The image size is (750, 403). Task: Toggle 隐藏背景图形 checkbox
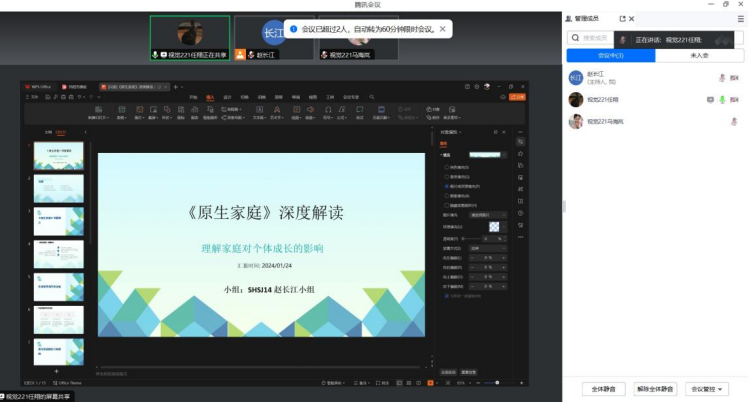click(x=446, y=204)
